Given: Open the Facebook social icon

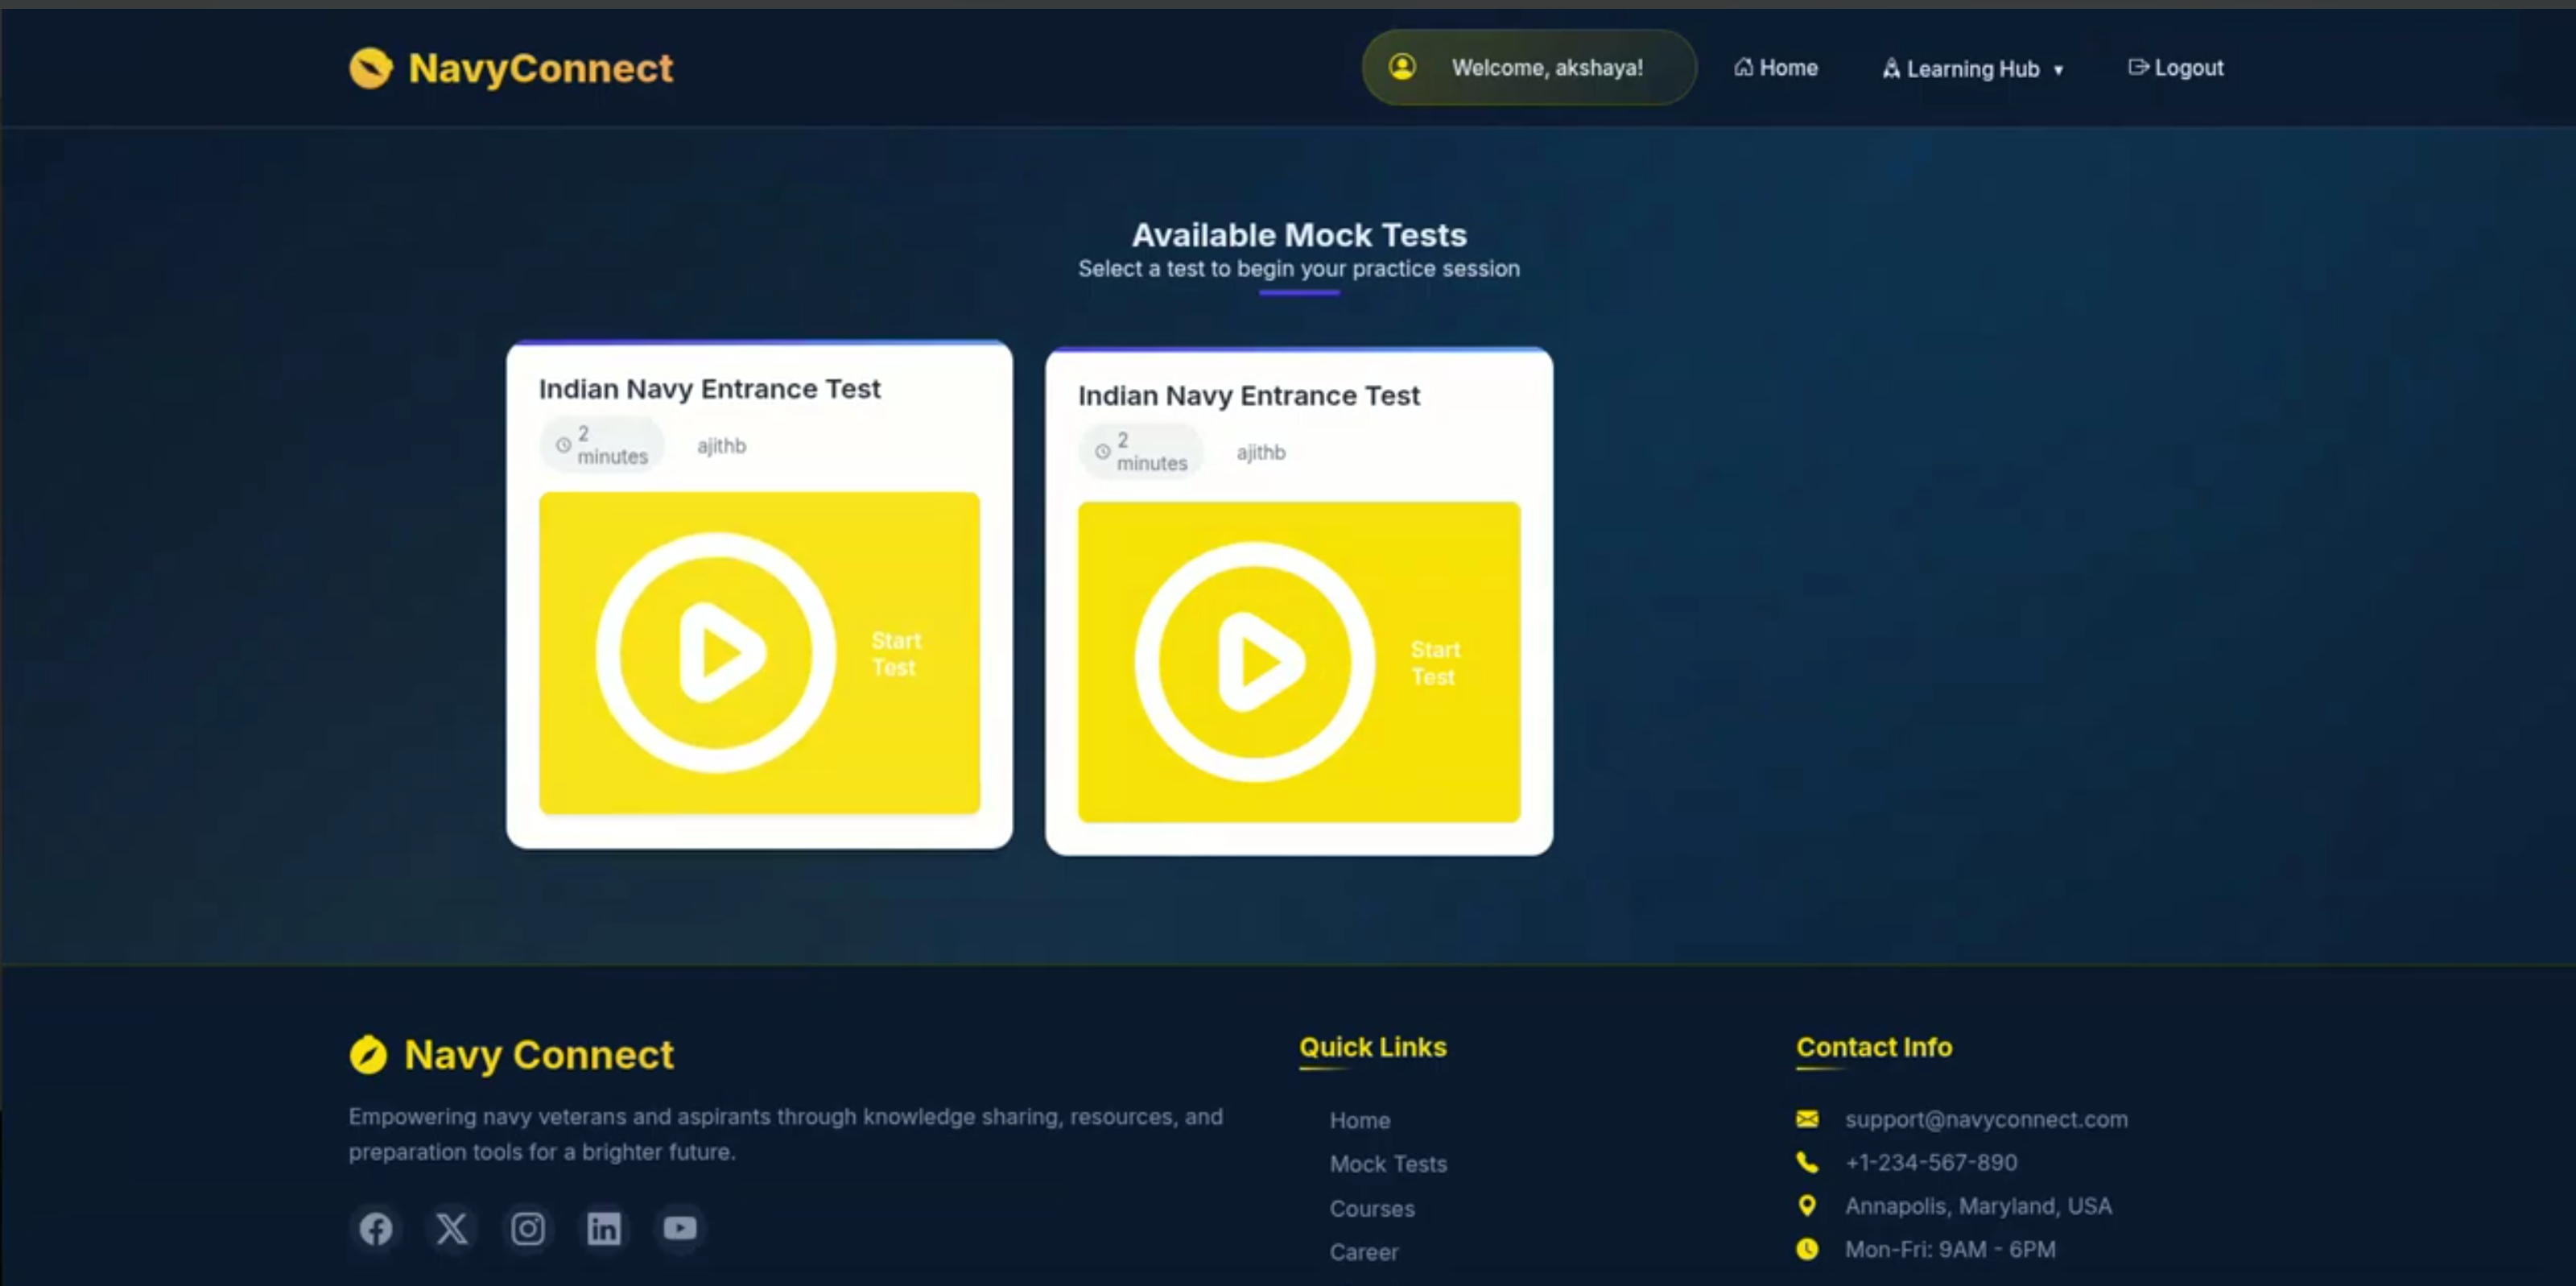Looking at the screenshot, I should 376,1228.
